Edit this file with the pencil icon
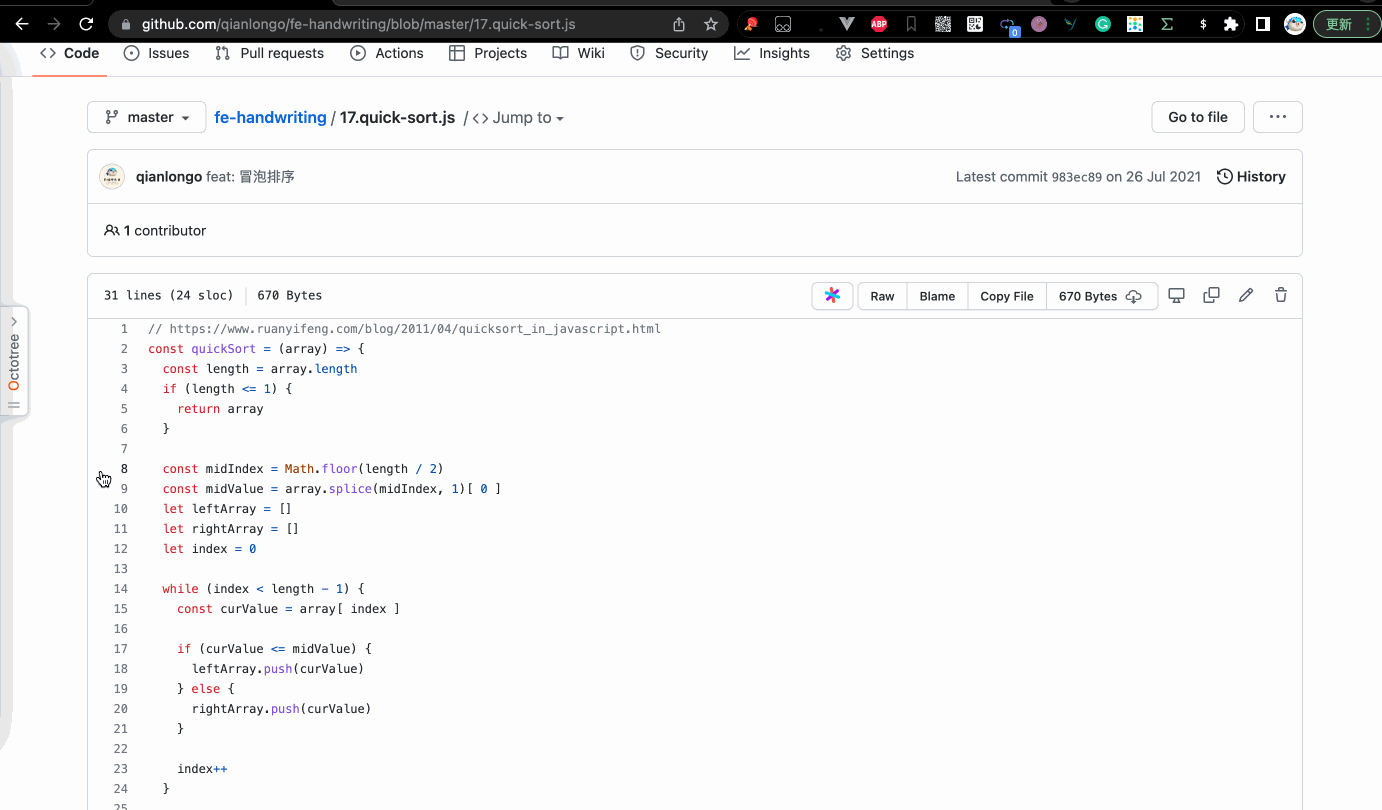The width and height of the screenshot is (1382, 810). coord(1246,296)
